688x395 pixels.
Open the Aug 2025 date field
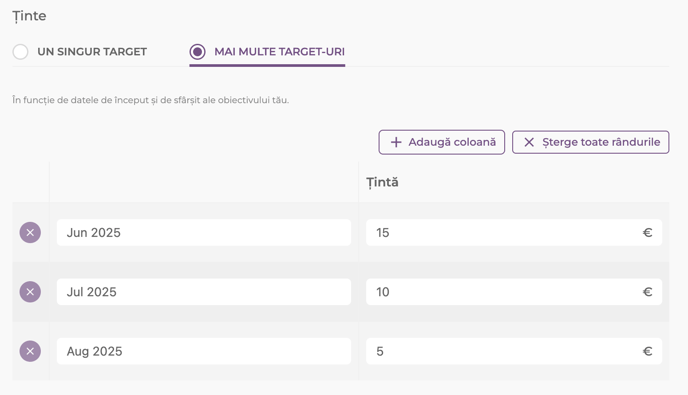tap(204, 351)
